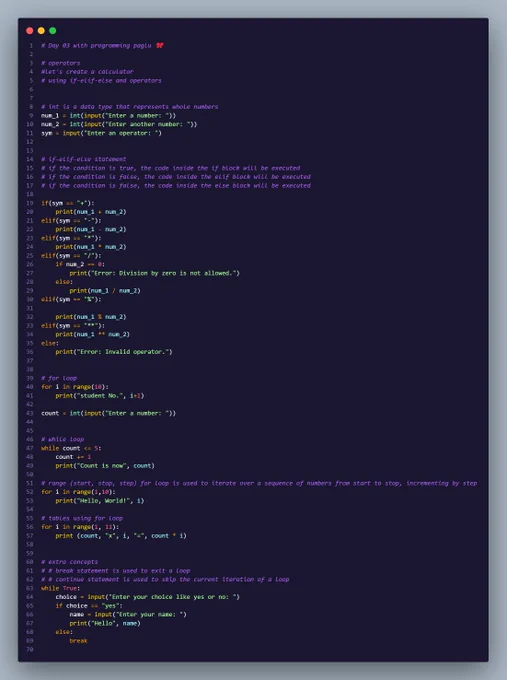
Task: Click line number 31 in the gutter
Action: [x=30, y=308]
